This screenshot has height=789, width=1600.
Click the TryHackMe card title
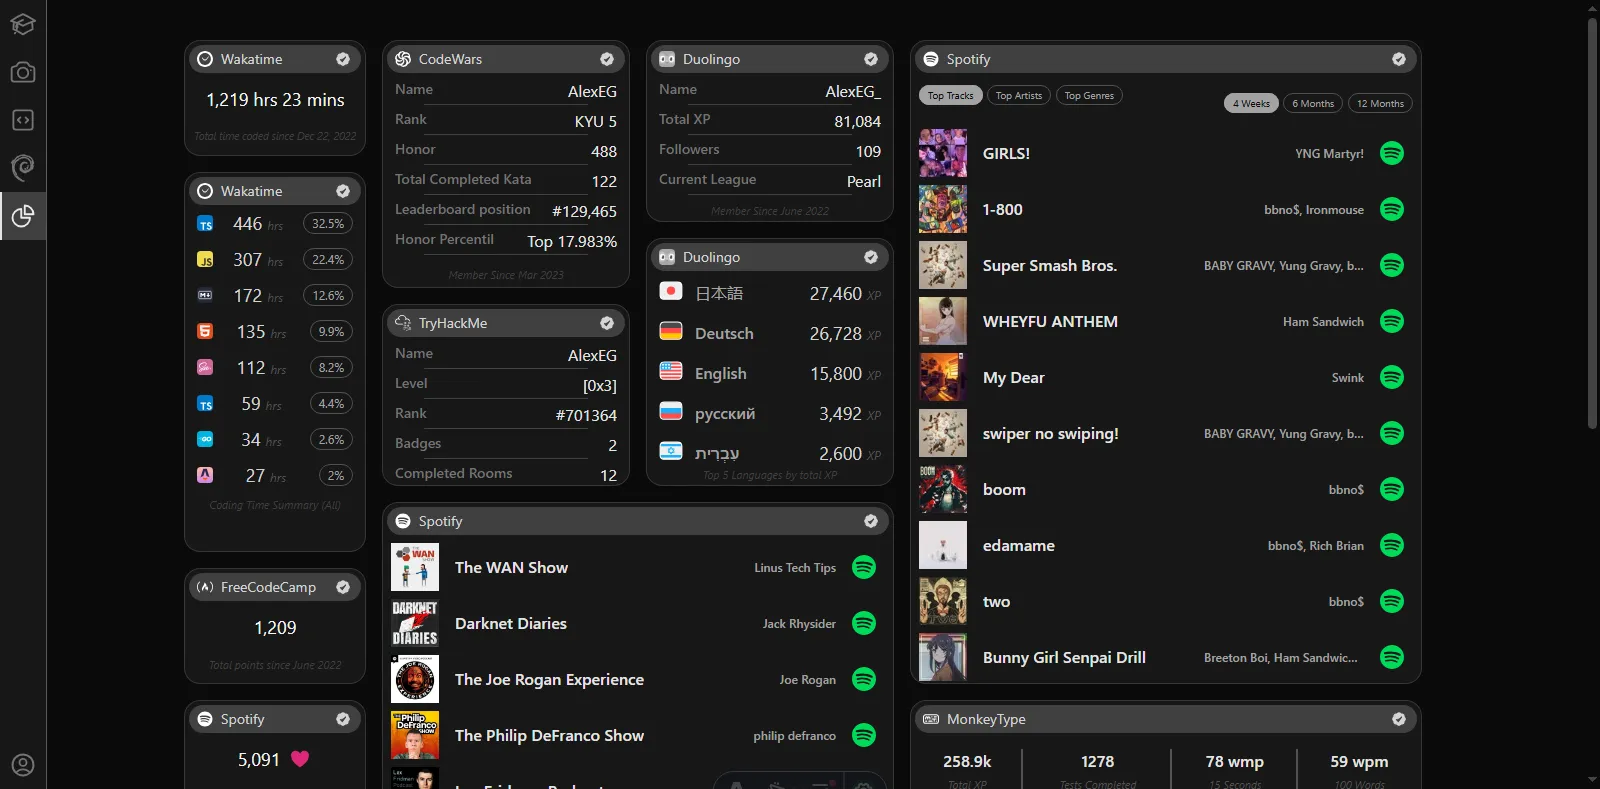click(453, 323)
